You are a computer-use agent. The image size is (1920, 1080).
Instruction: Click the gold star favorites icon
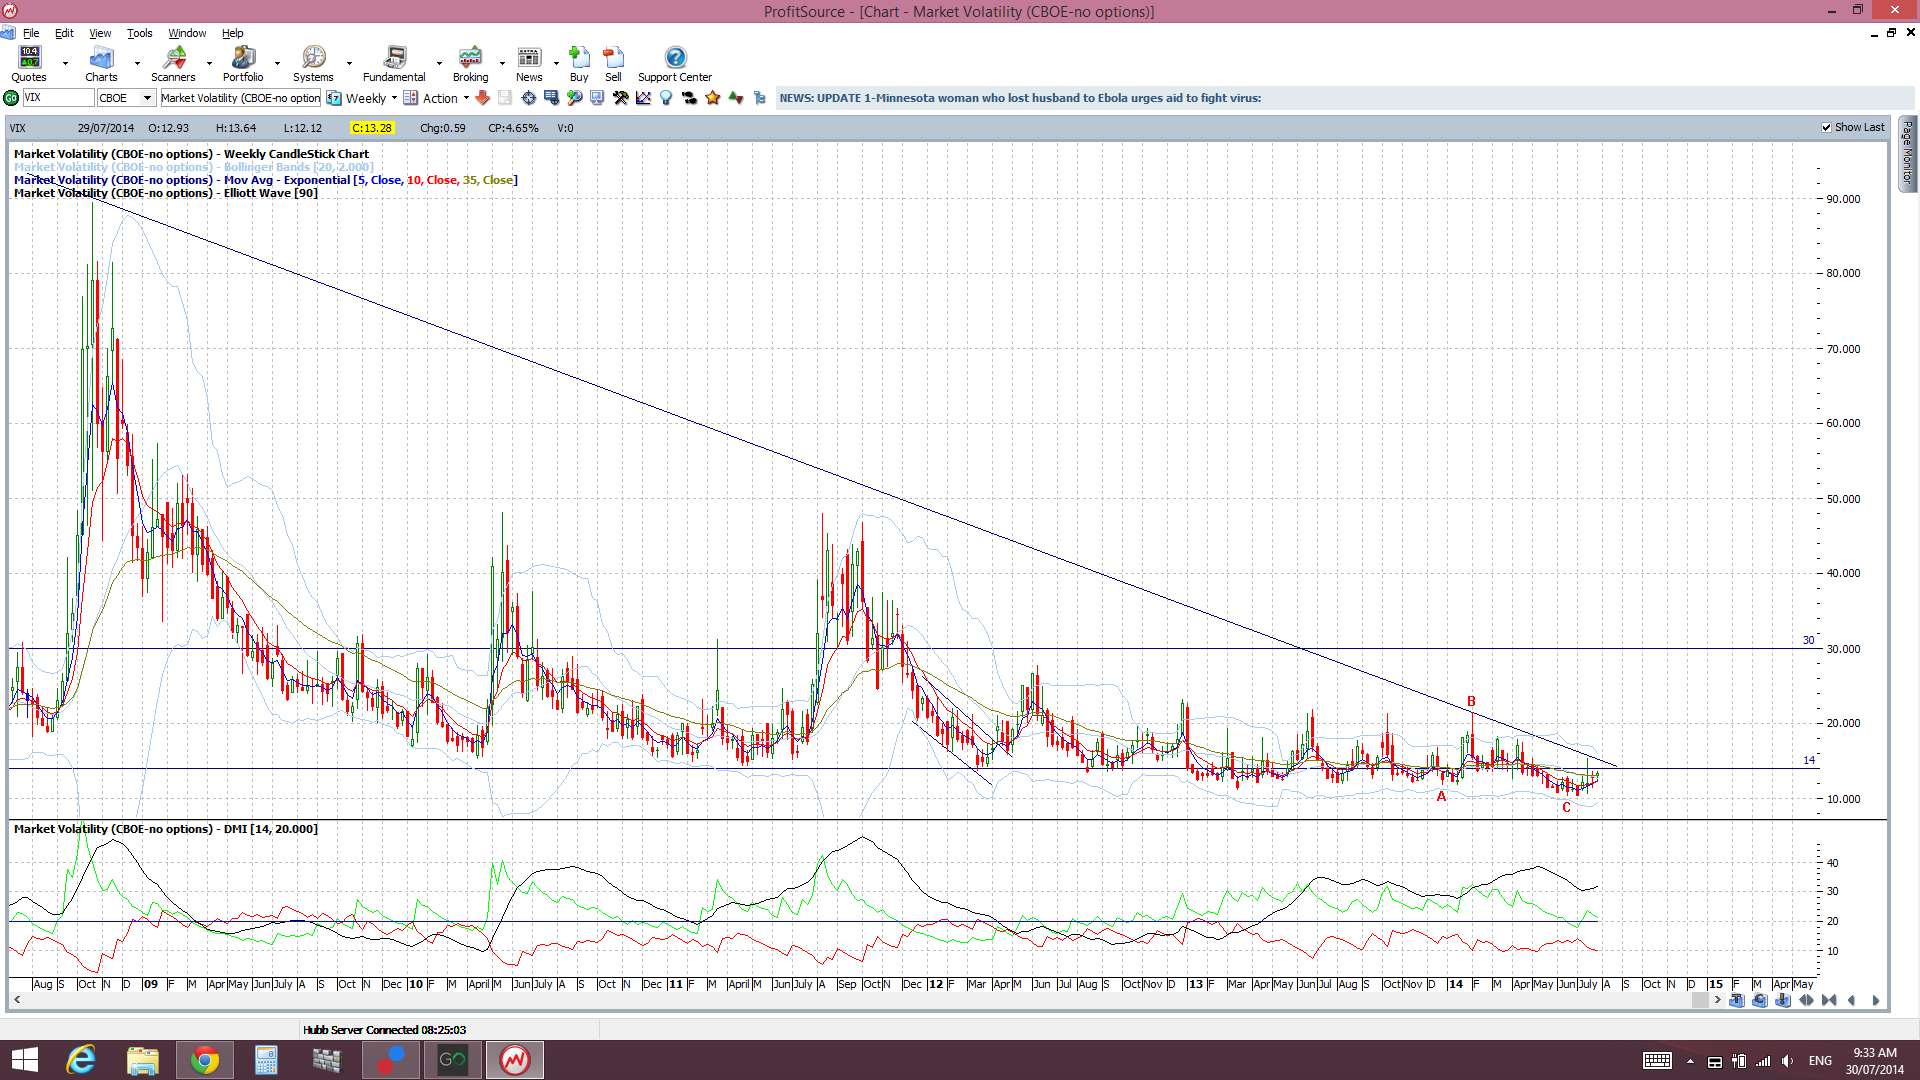713,98
